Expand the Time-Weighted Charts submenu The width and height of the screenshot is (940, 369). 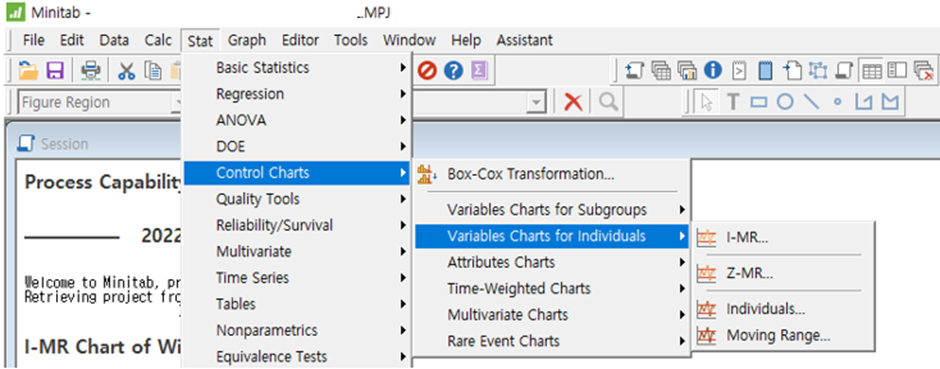tap(552, 289)
